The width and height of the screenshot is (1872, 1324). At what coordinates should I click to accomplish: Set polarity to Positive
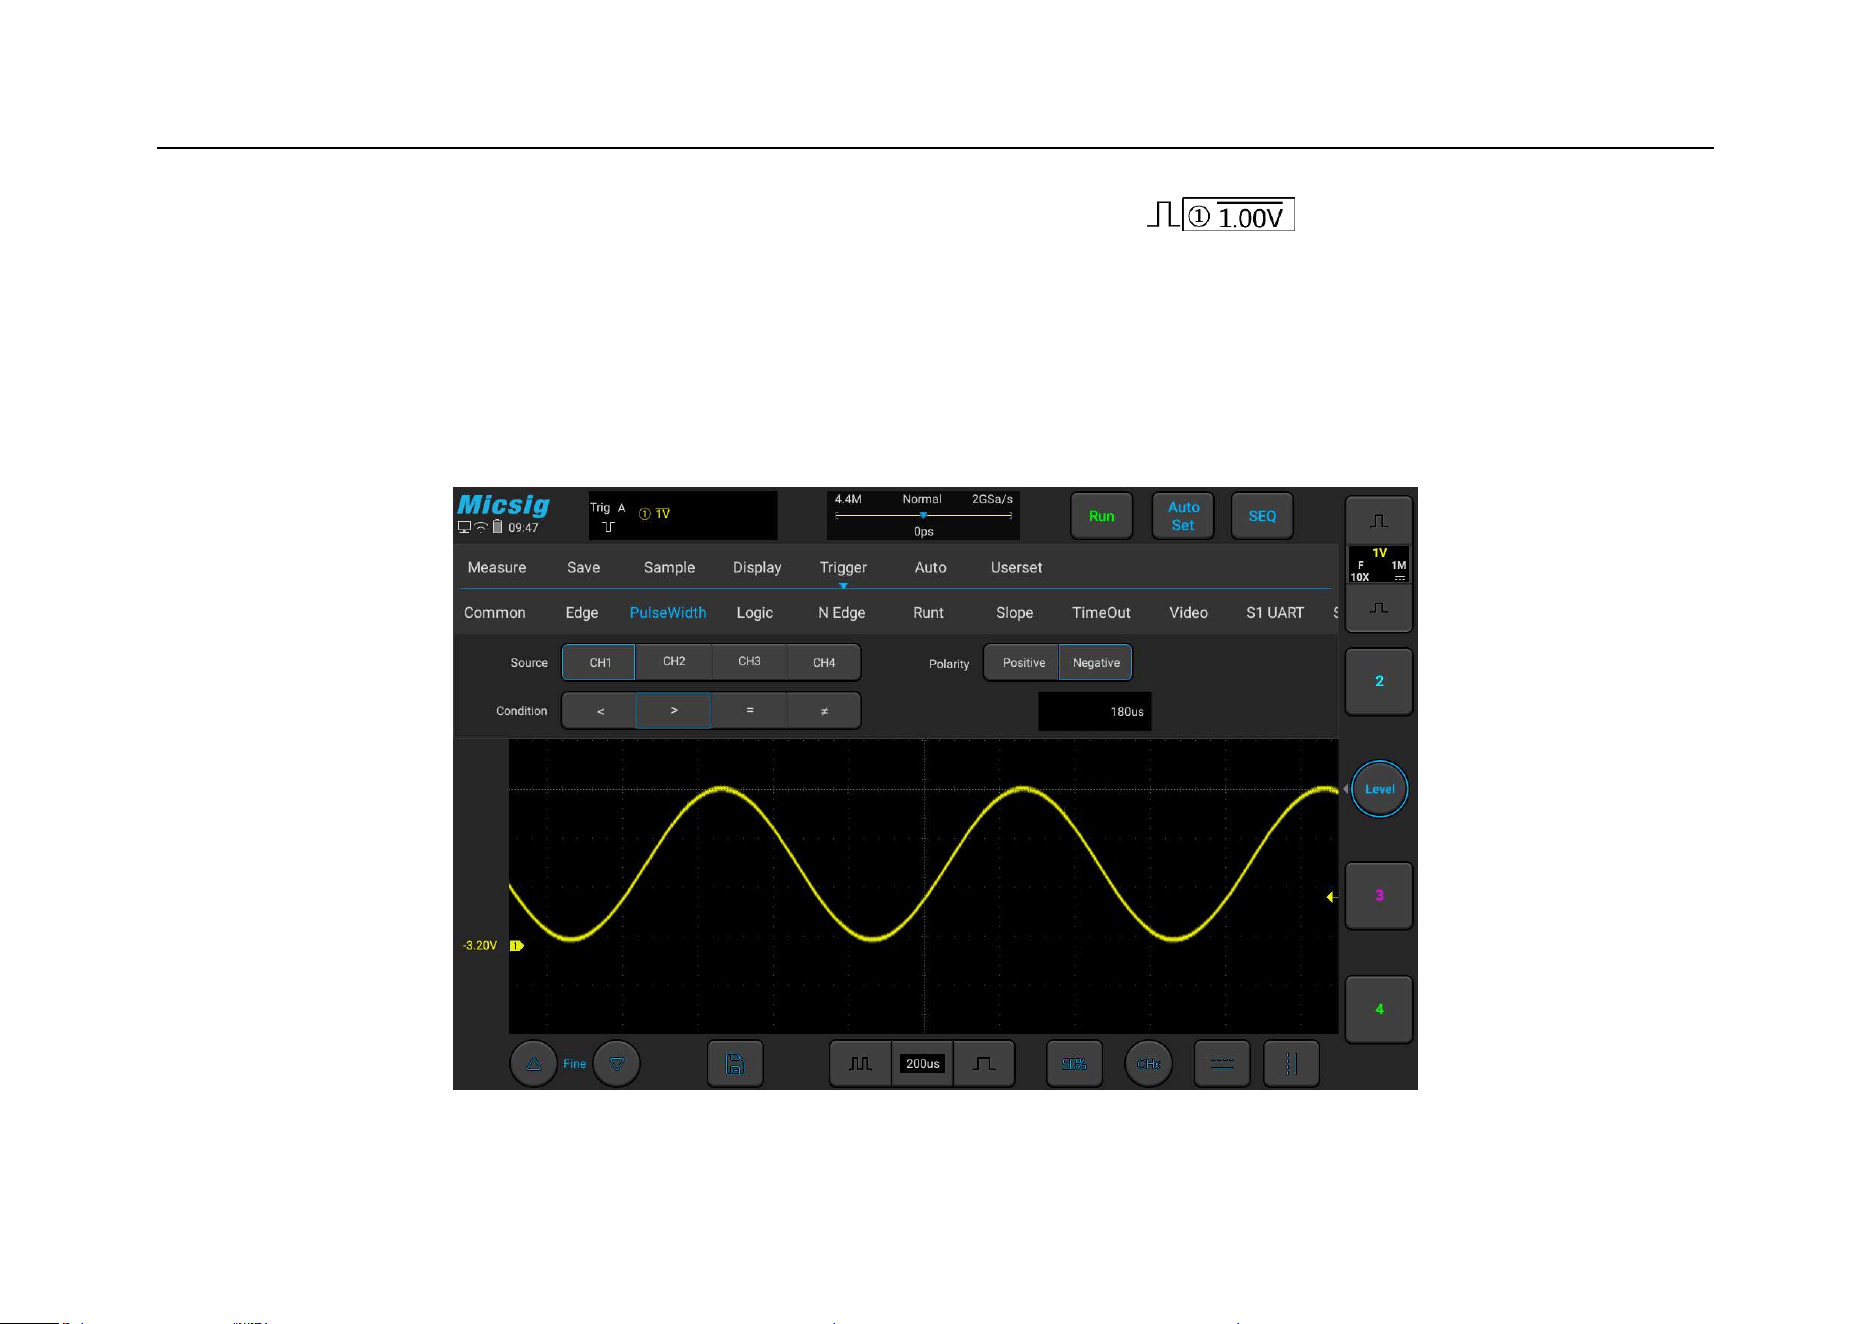(x=1023, y=663)
